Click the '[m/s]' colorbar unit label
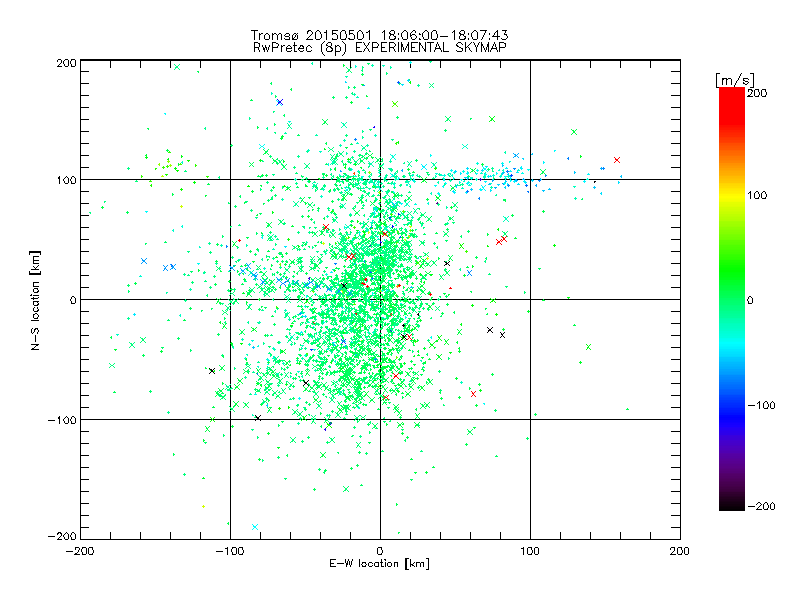Viewport: 800px width, 600px height. (x=734, y=80)
